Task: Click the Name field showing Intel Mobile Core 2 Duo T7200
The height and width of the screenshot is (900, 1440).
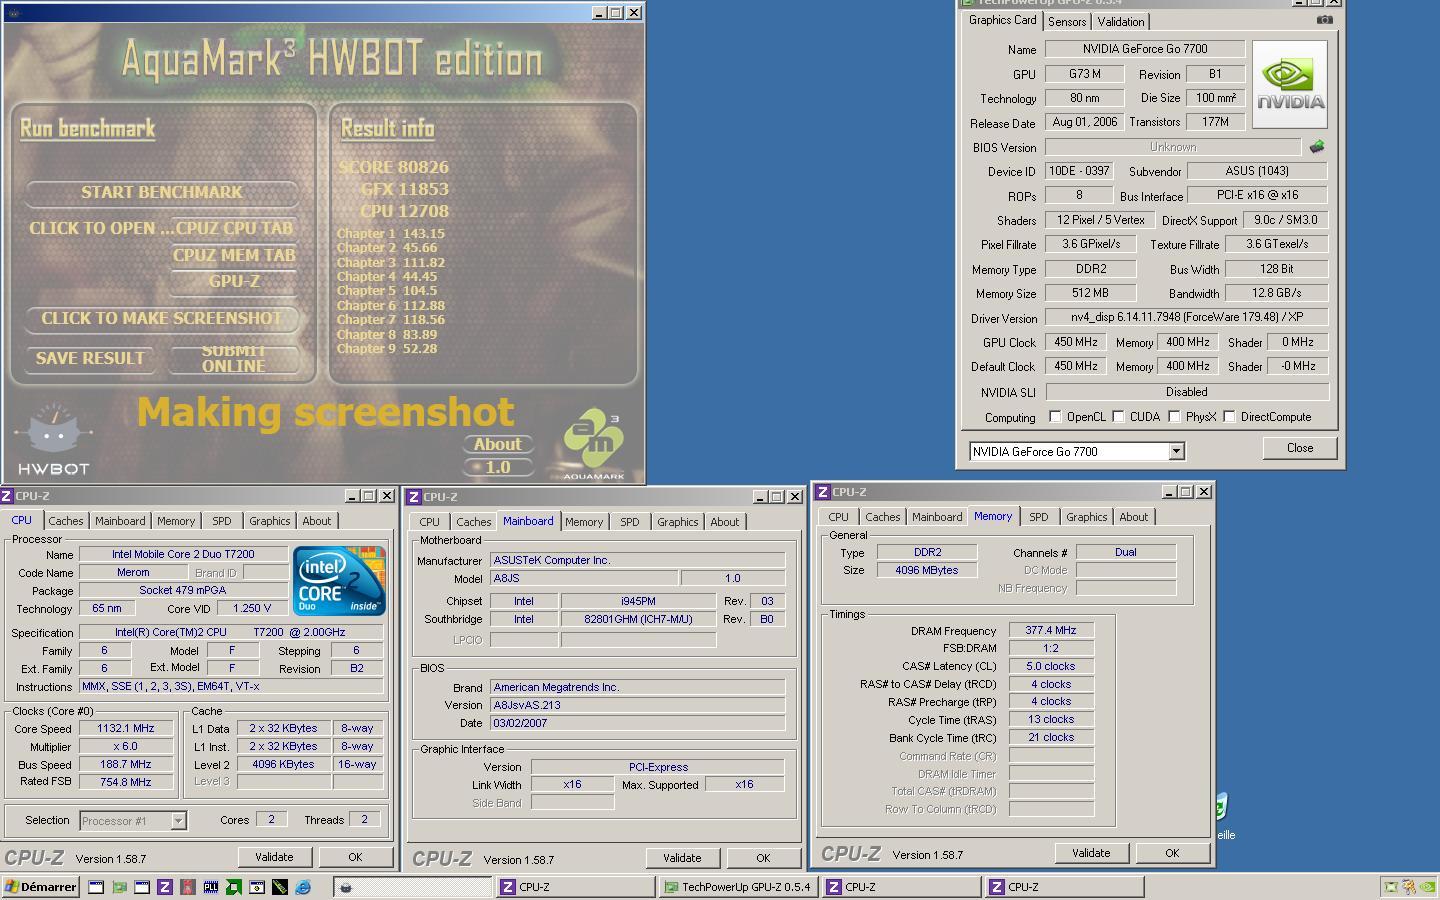Action: pos(183,554)
